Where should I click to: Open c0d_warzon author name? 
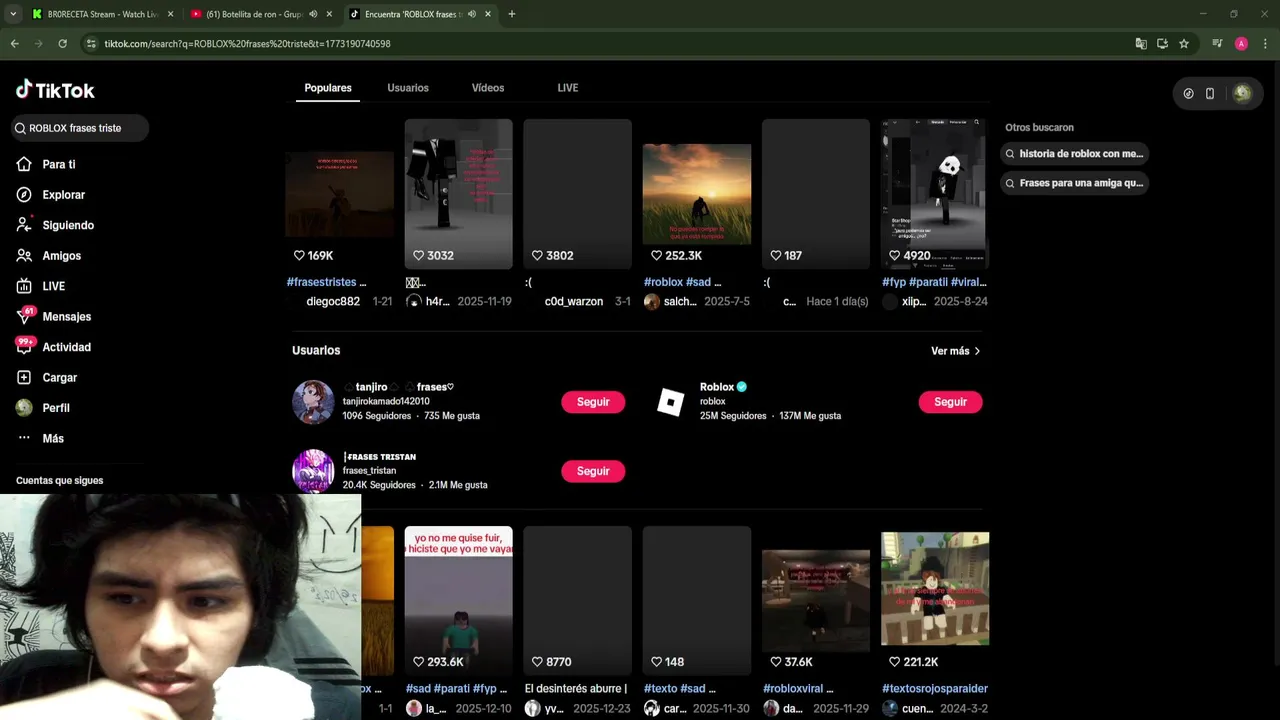[x=574, y=302]
